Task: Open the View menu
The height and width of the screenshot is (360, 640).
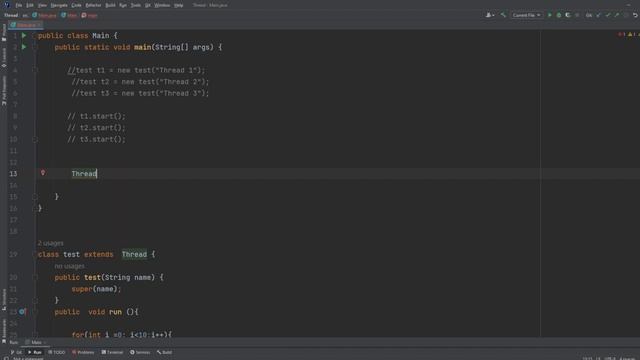Action: click(x=42, y=5)
